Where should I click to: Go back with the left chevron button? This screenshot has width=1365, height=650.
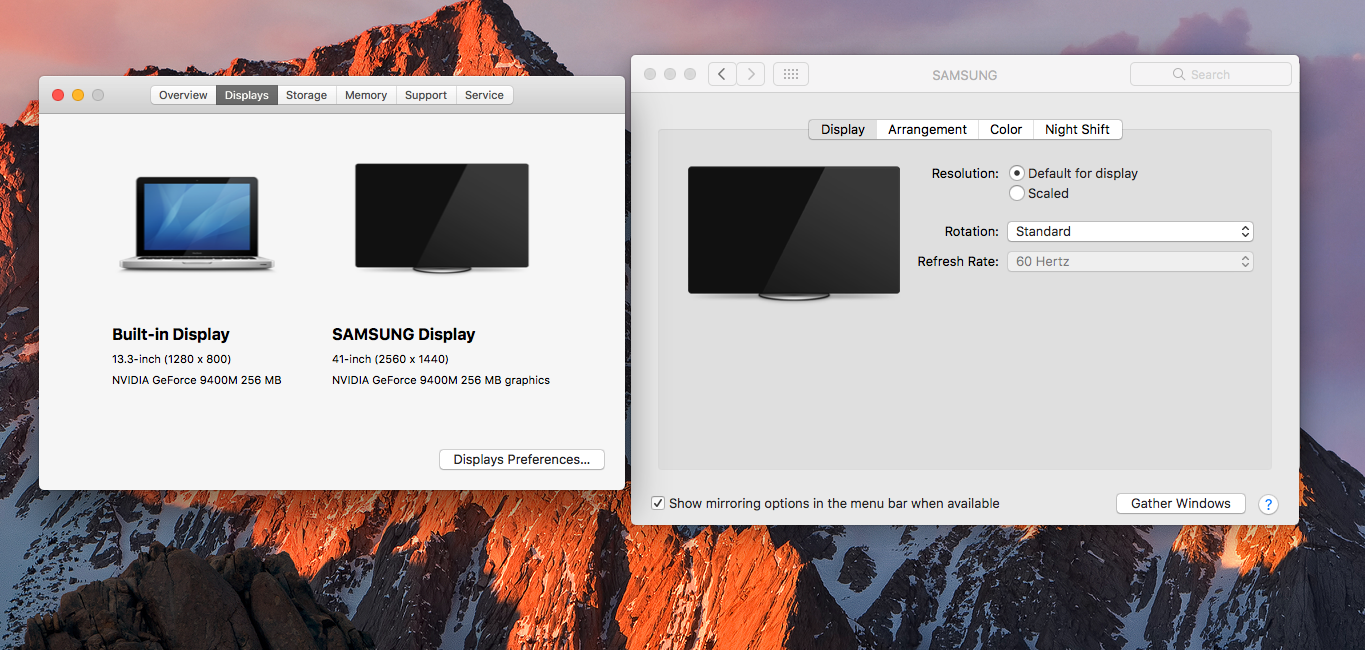click(722, 74)
